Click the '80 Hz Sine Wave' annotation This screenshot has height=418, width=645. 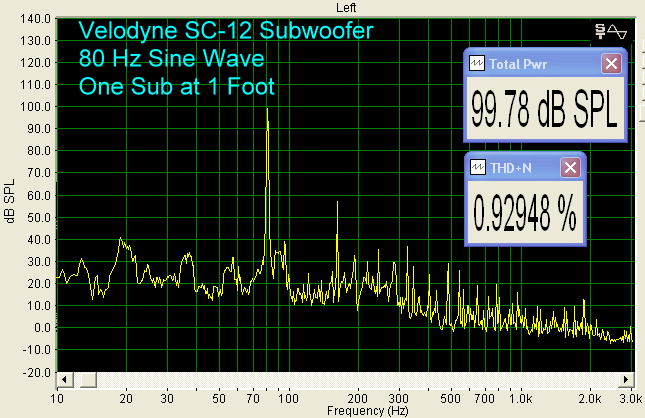172,58
